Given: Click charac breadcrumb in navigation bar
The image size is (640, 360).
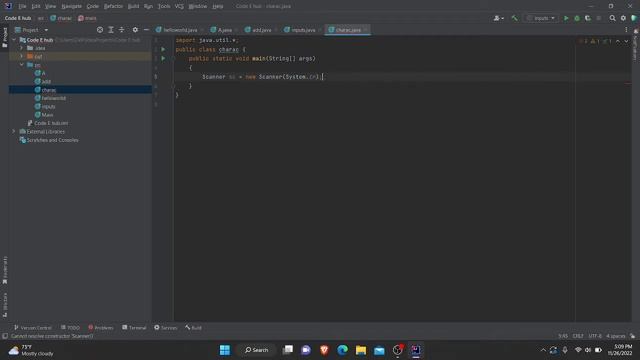Looking at the screenshot, I should pyautogui.click(x=61, y=18).
